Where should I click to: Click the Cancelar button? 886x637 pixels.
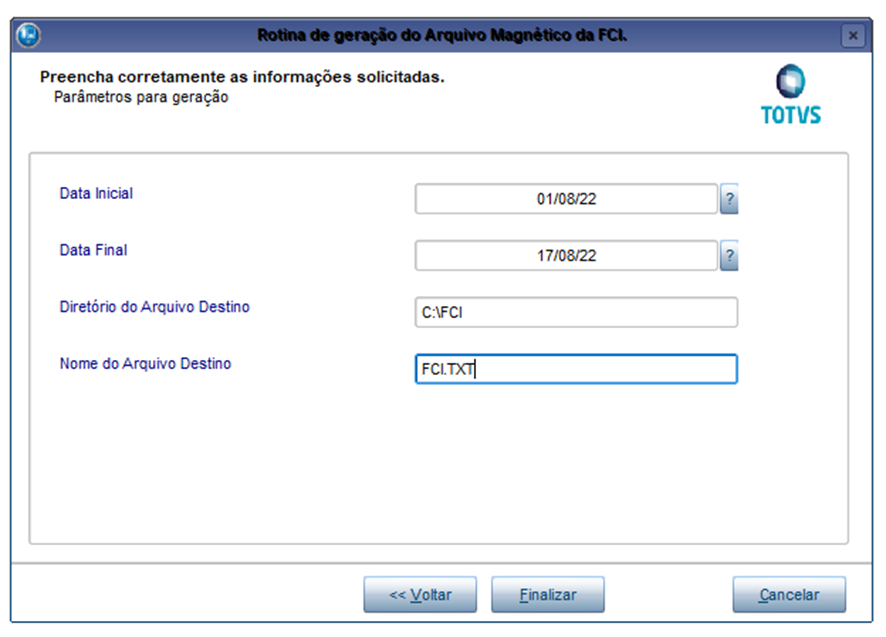(789, 595)
